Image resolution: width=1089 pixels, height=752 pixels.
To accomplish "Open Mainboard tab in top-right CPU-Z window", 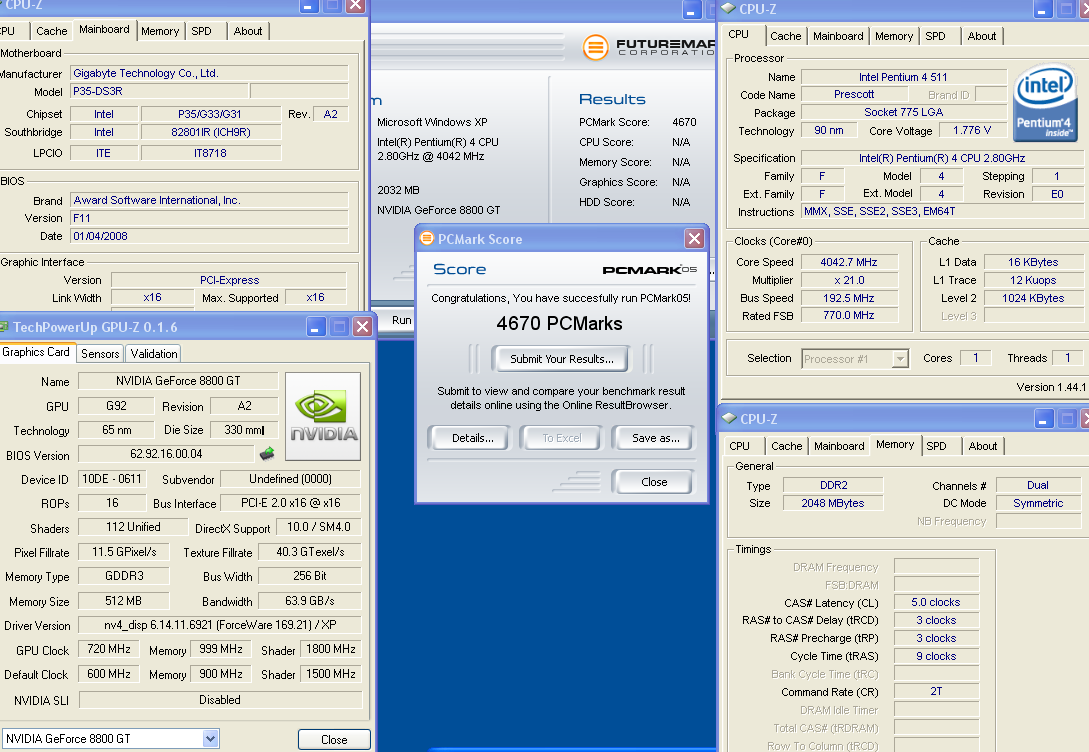I will pos(838,36).
